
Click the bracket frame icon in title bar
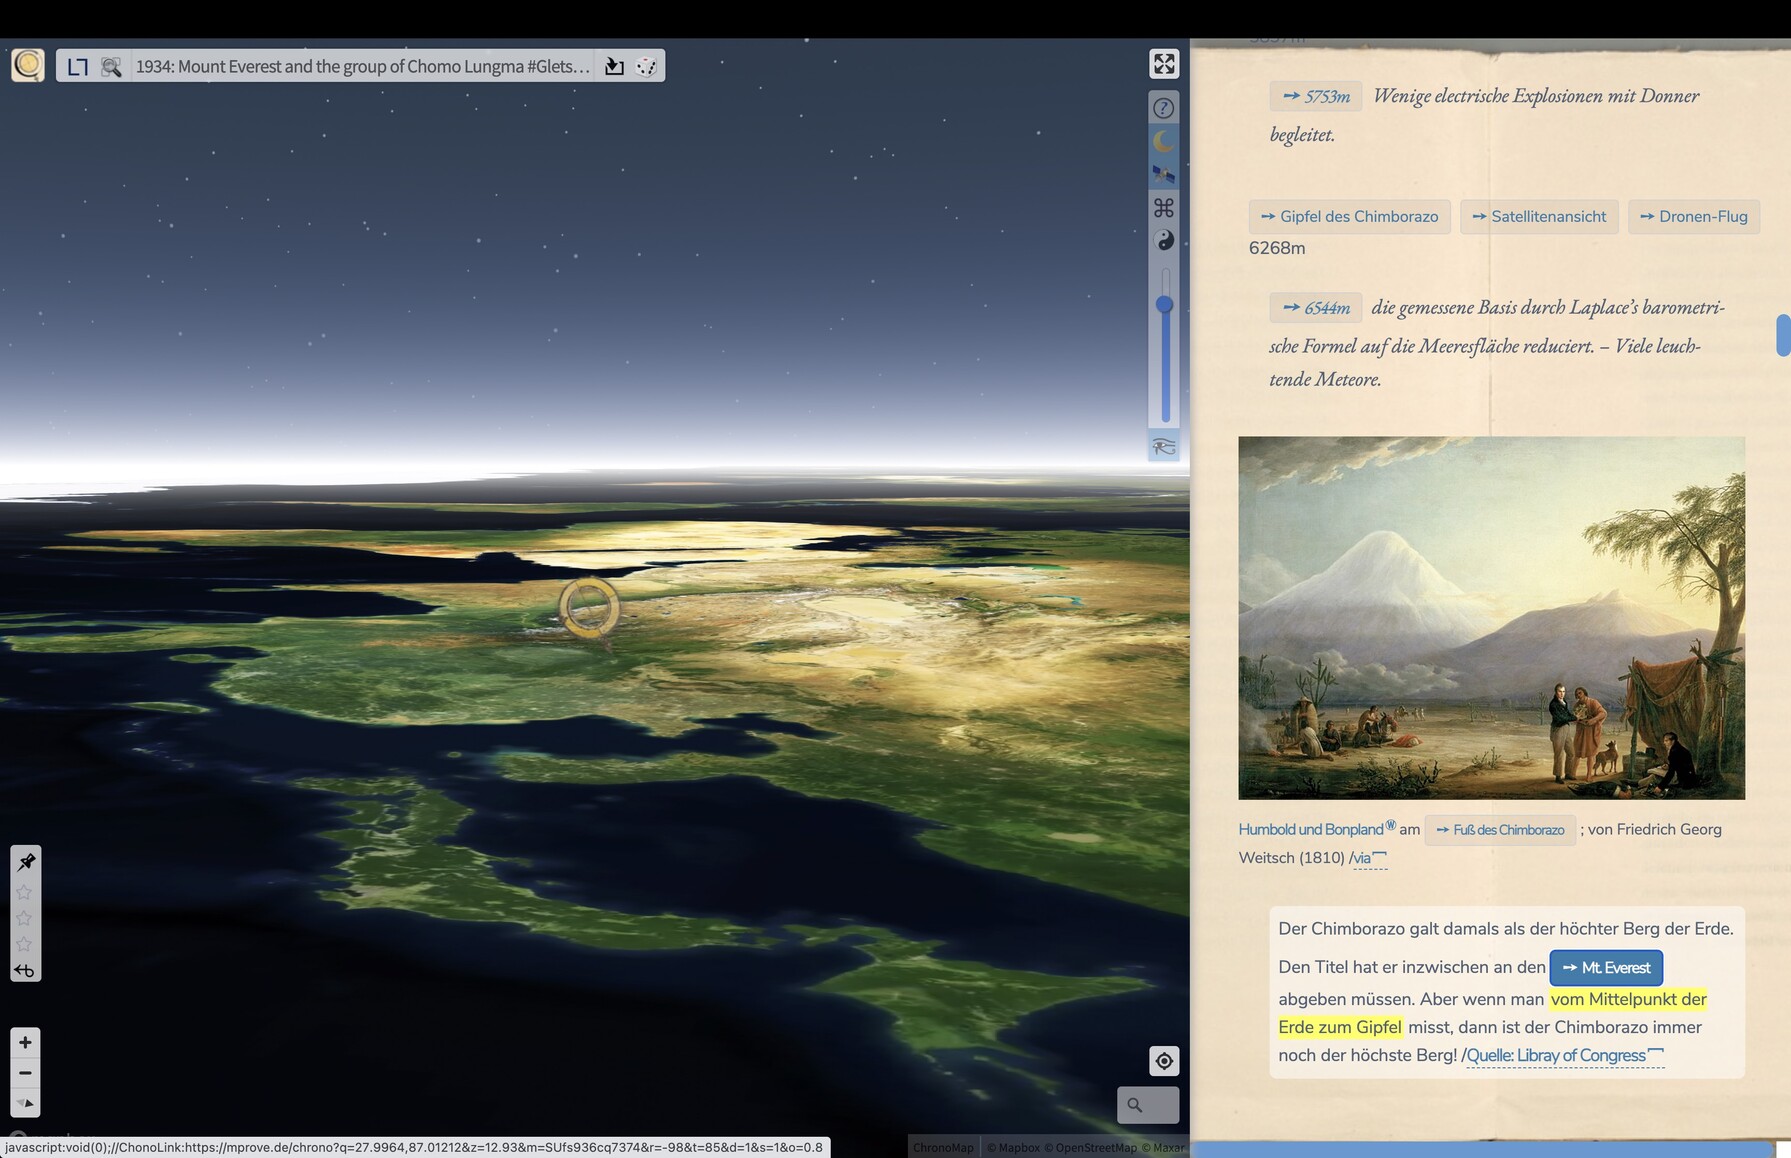(x=78, y=67)
